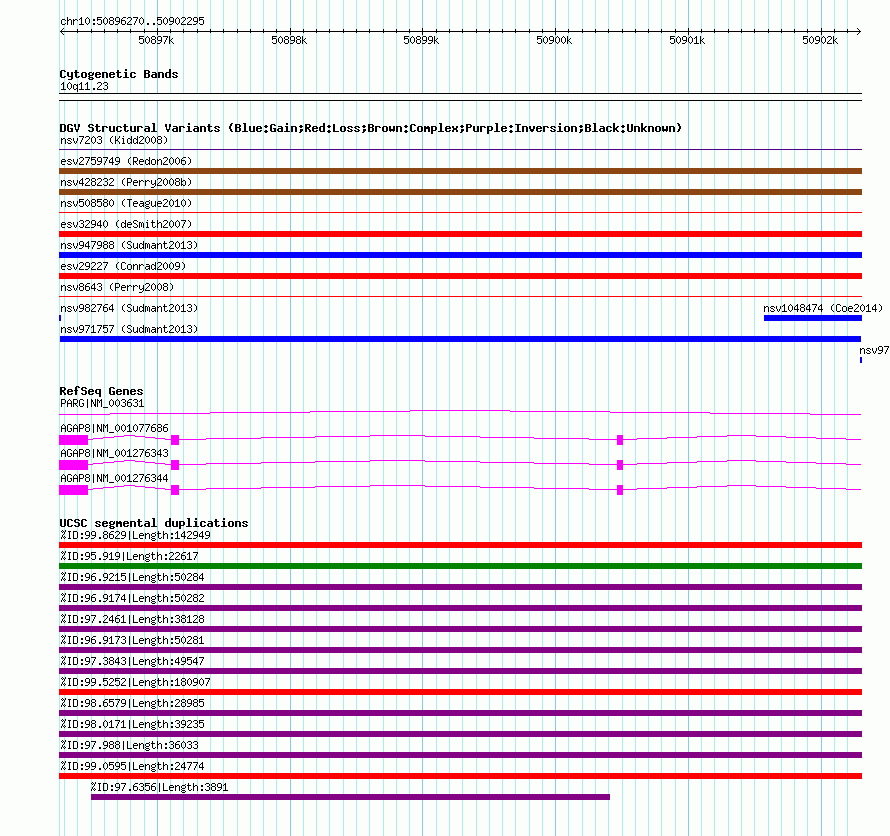Screen dimensions: 890x836
Task: Select the RefSeq Genes track title
Action: (101, 391)
